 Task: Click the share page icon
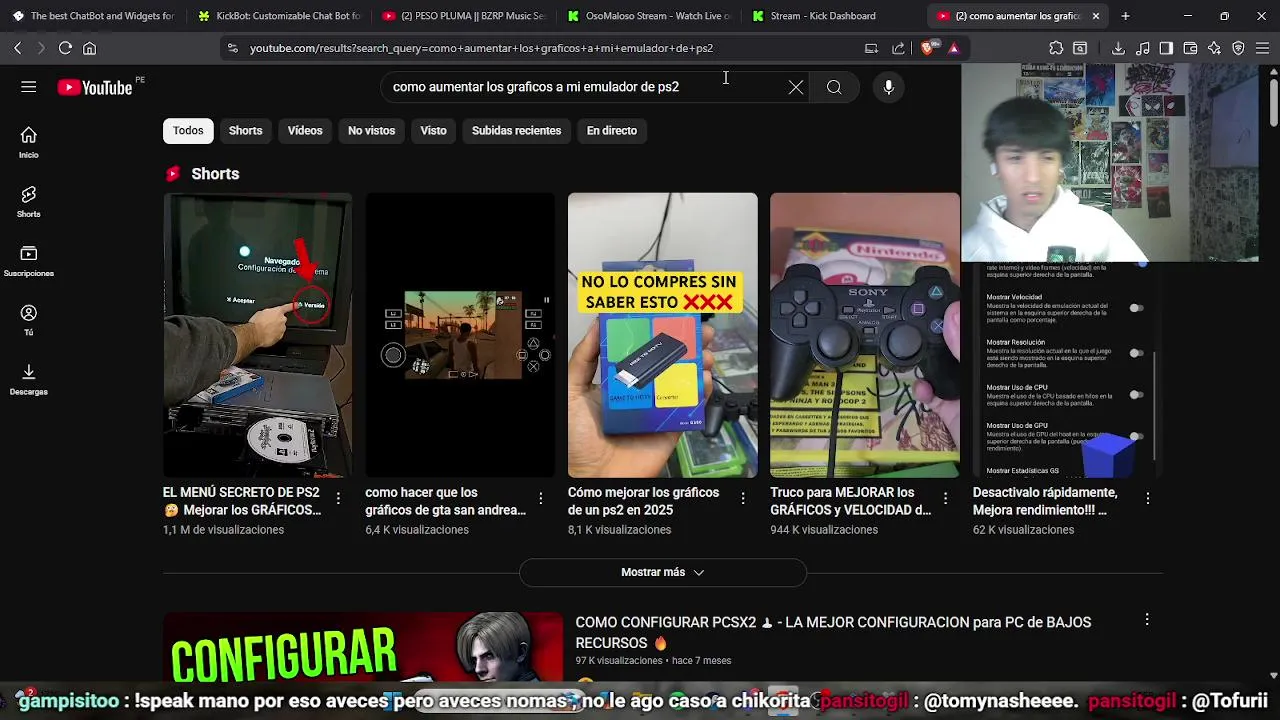tap(898, 48)
